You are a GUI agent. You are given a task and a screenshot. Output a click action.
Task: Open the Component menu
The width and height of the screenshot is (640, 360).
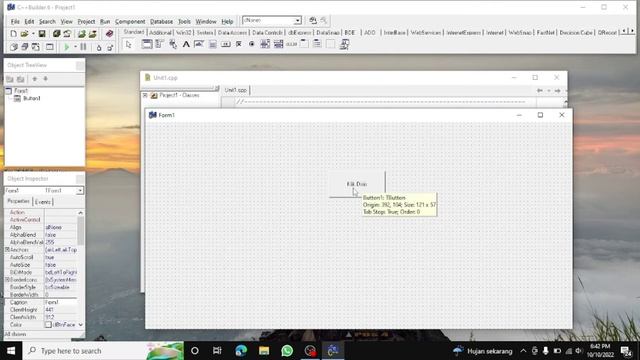[130, 22]
